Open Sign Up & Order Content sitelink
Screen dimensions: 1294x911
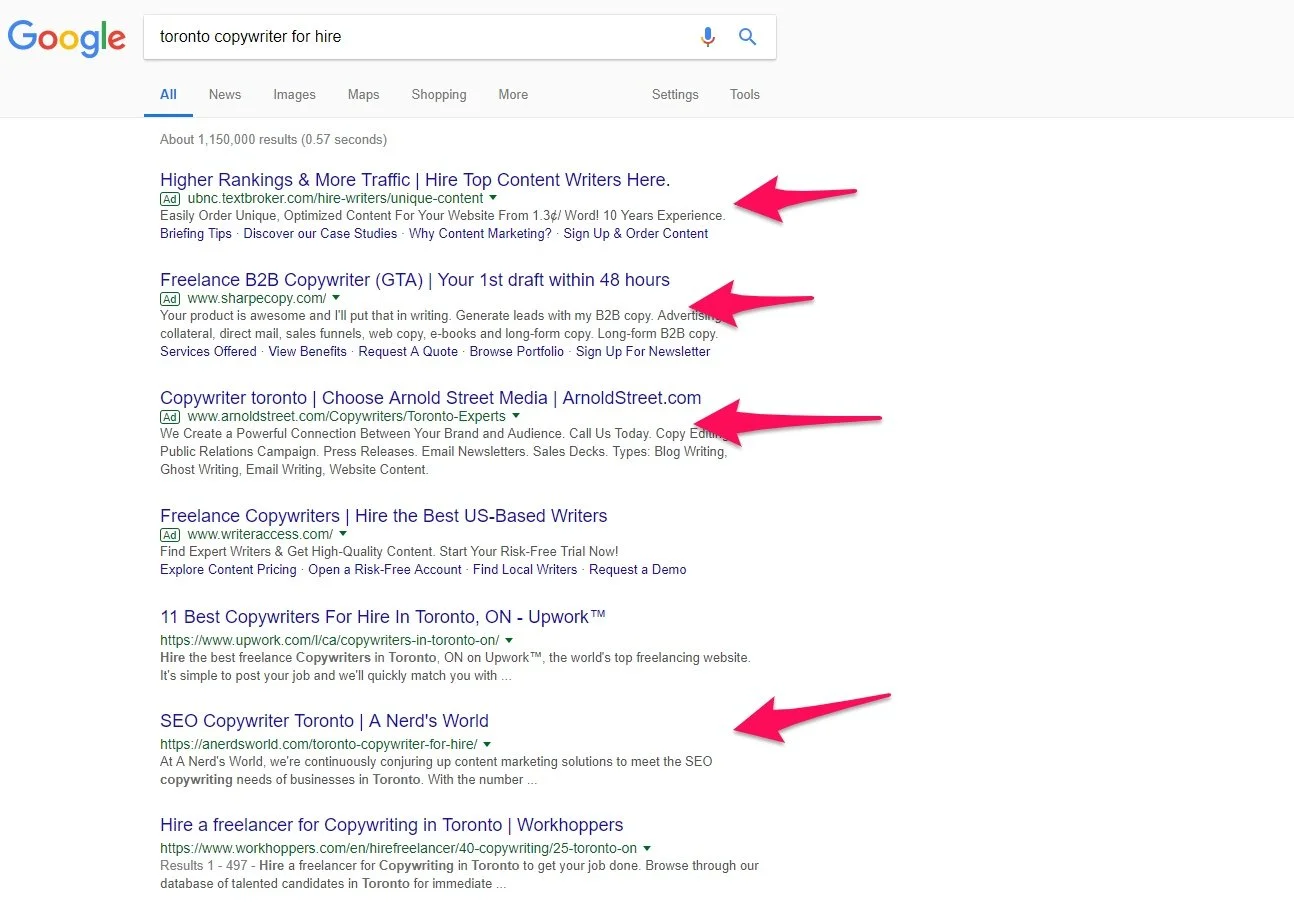(636, 233)
